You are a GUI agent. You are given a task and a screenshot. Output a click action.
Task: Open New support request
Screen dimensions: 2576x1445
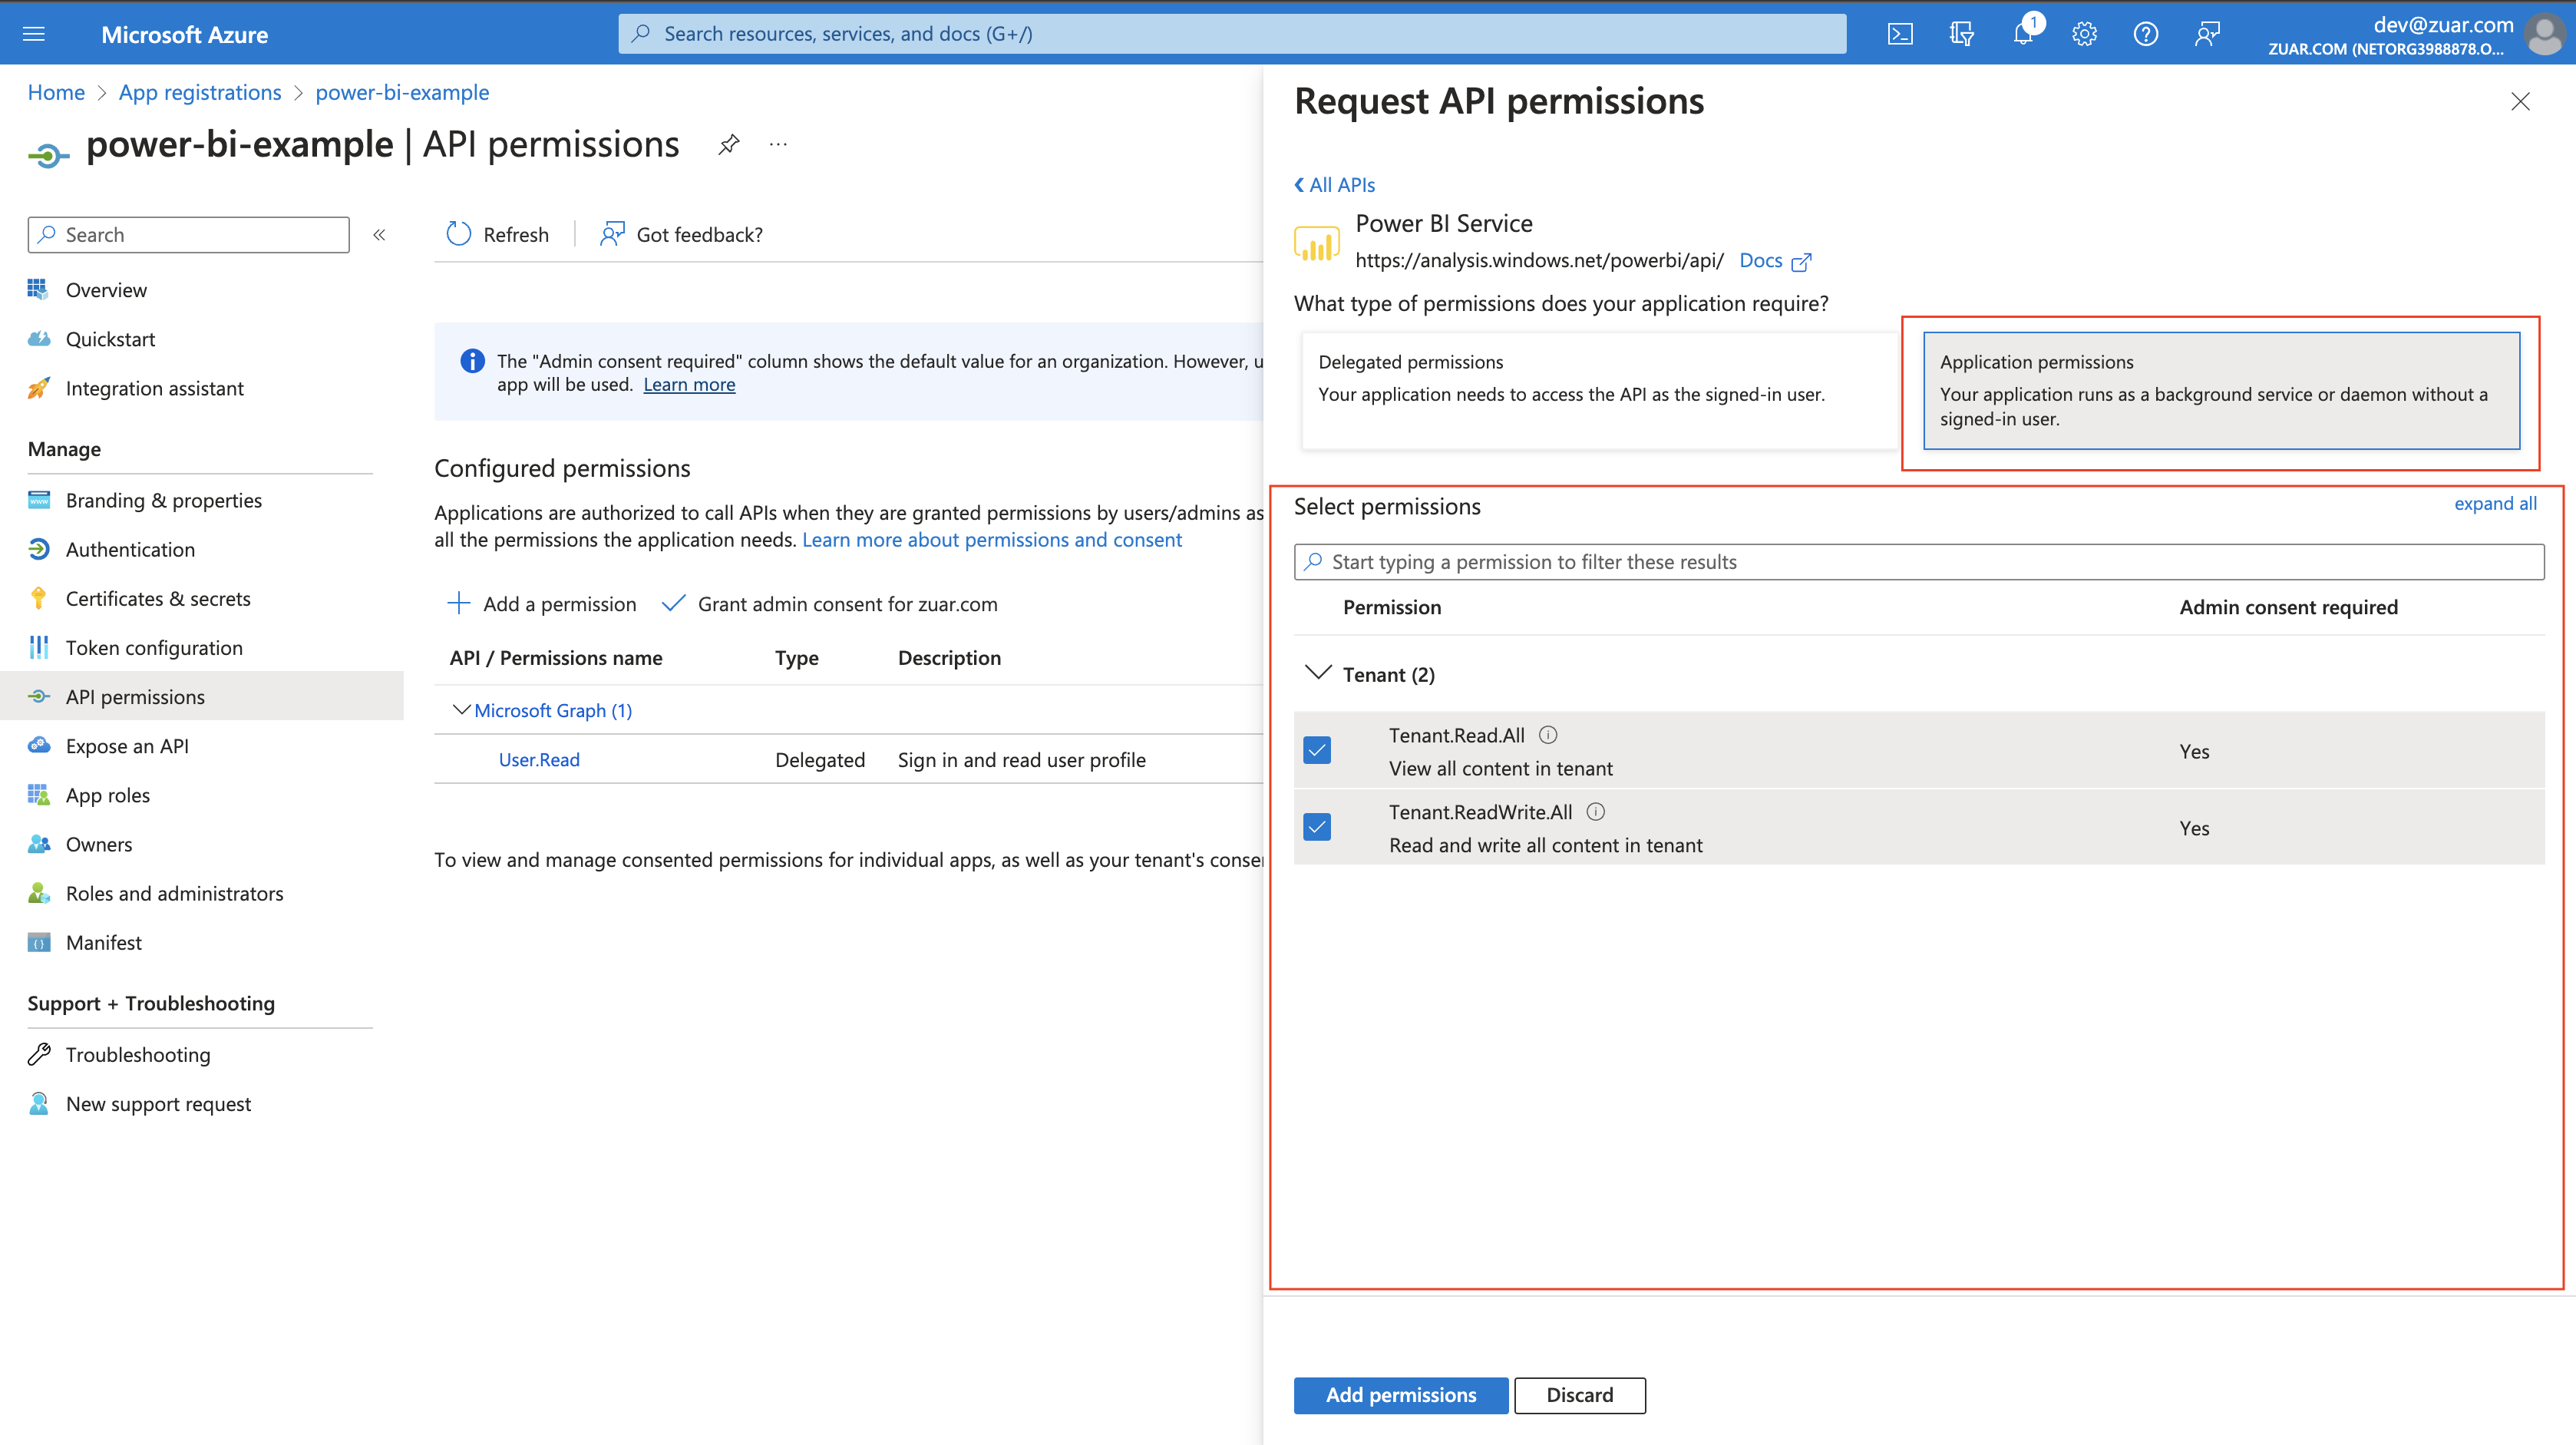pyautogui.click(x=158, y=1103)
